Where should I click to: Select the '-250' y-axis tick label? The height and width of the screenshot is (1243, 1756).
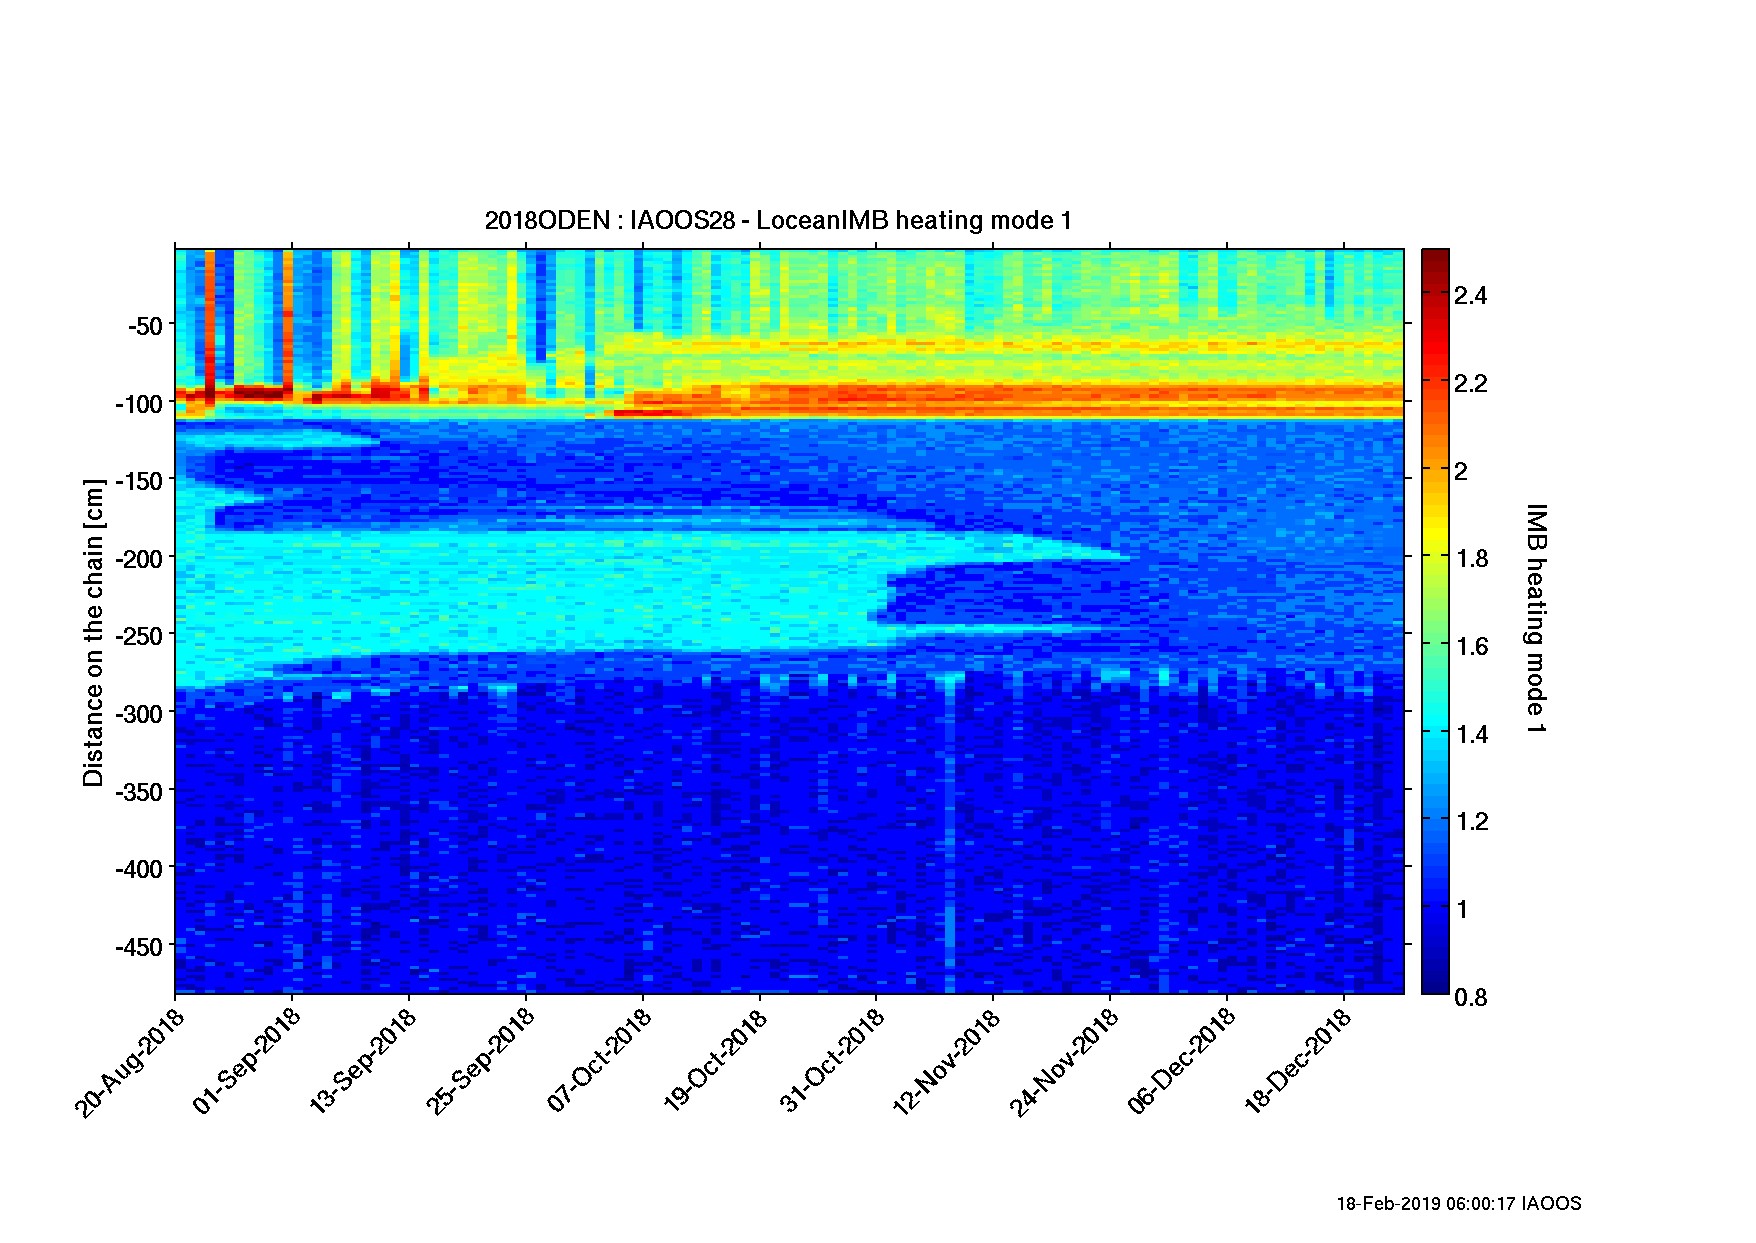point(138,636)
